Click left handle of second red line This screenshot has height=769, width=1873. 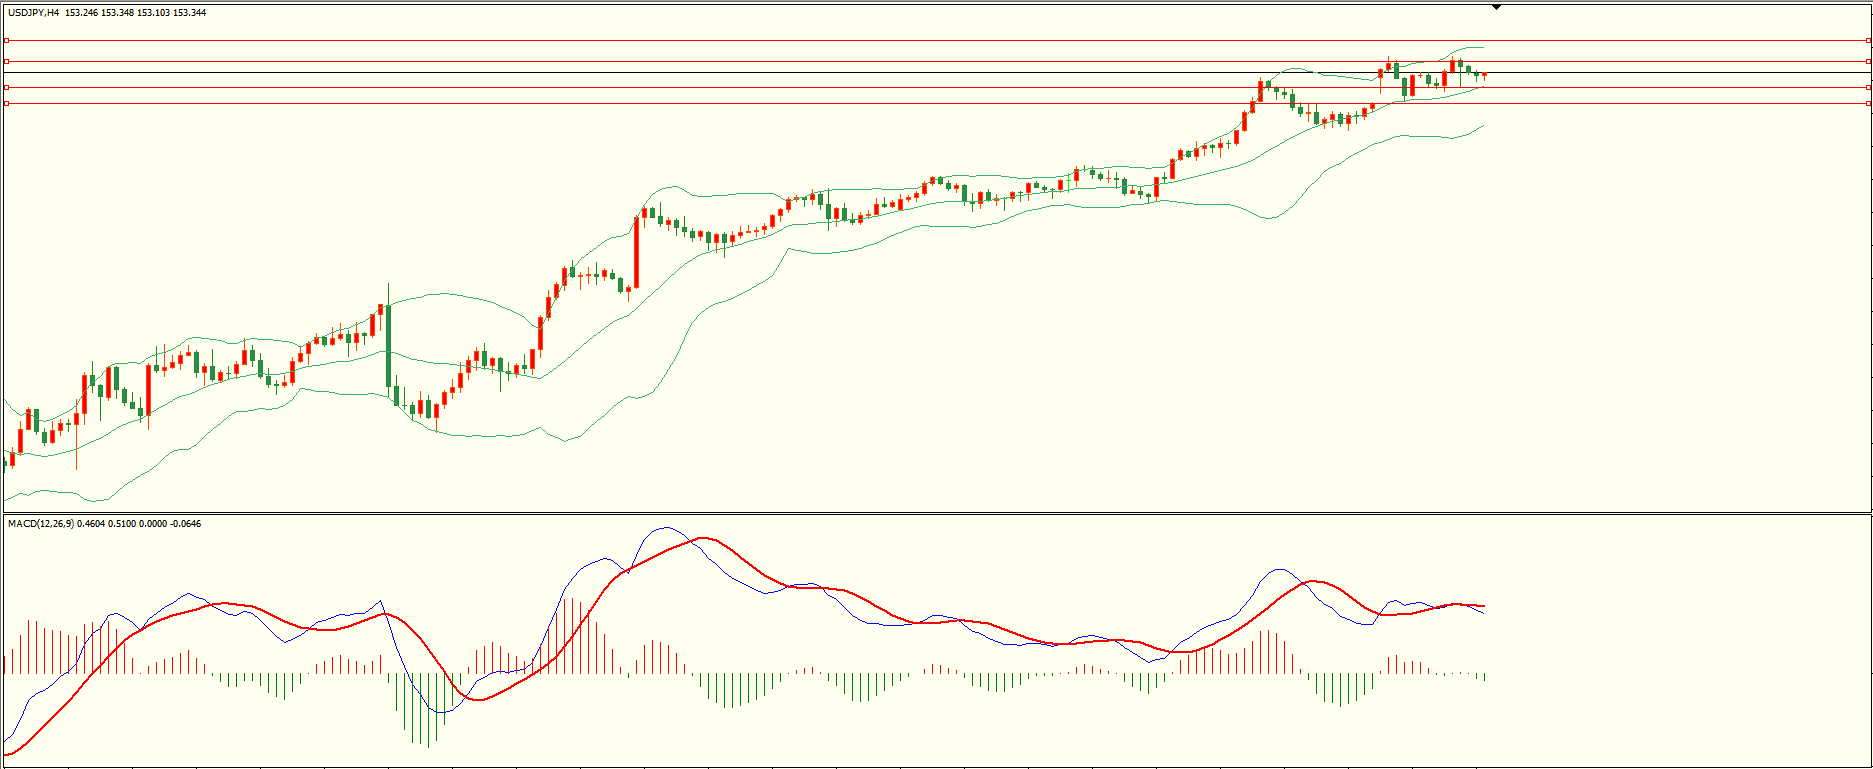pyautogui.click(x=6, y=62)
